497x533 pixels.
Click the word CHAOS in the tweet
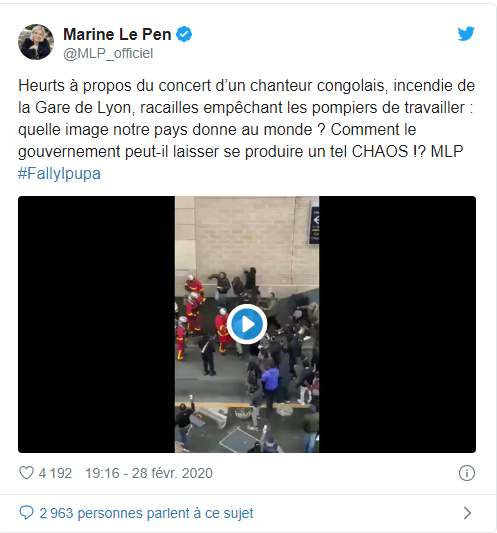380,151
